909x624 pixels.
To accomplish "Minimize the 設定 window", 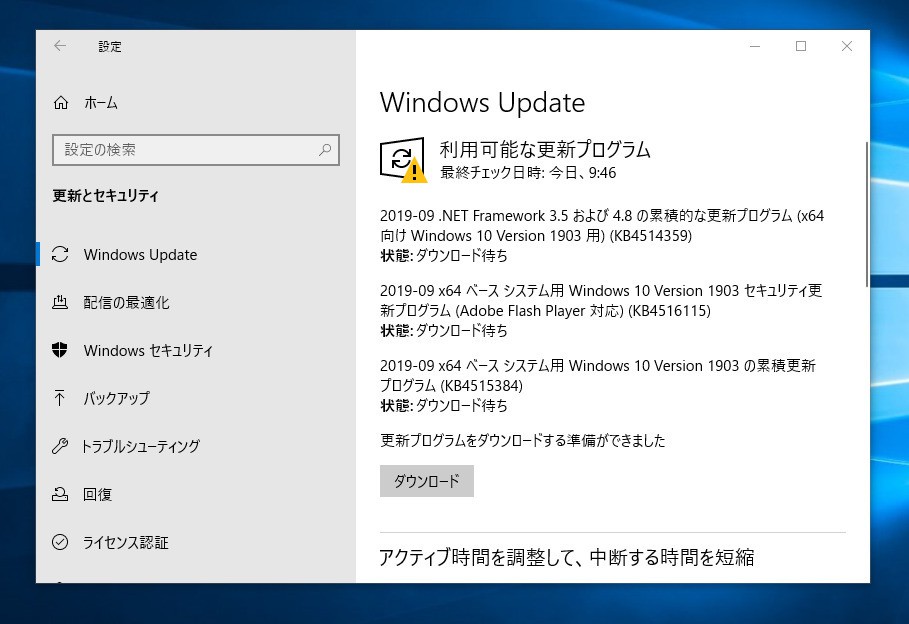I will 755,46.
